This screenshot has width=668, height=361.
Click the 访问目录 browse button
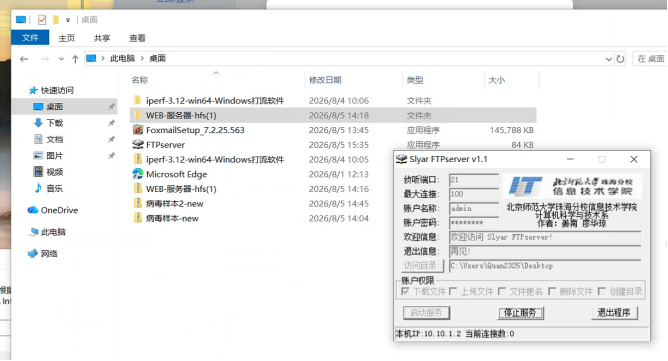click(x=423, y=266)
